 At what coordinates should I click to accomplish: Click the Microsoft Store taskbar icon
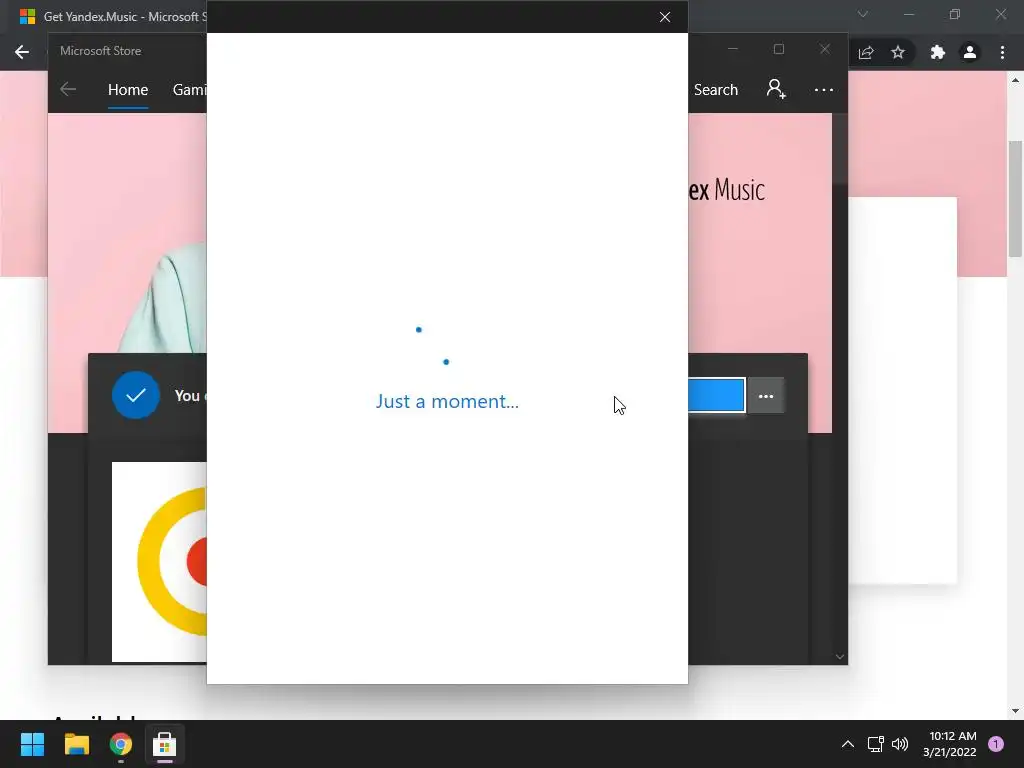(x=165, y=744)
